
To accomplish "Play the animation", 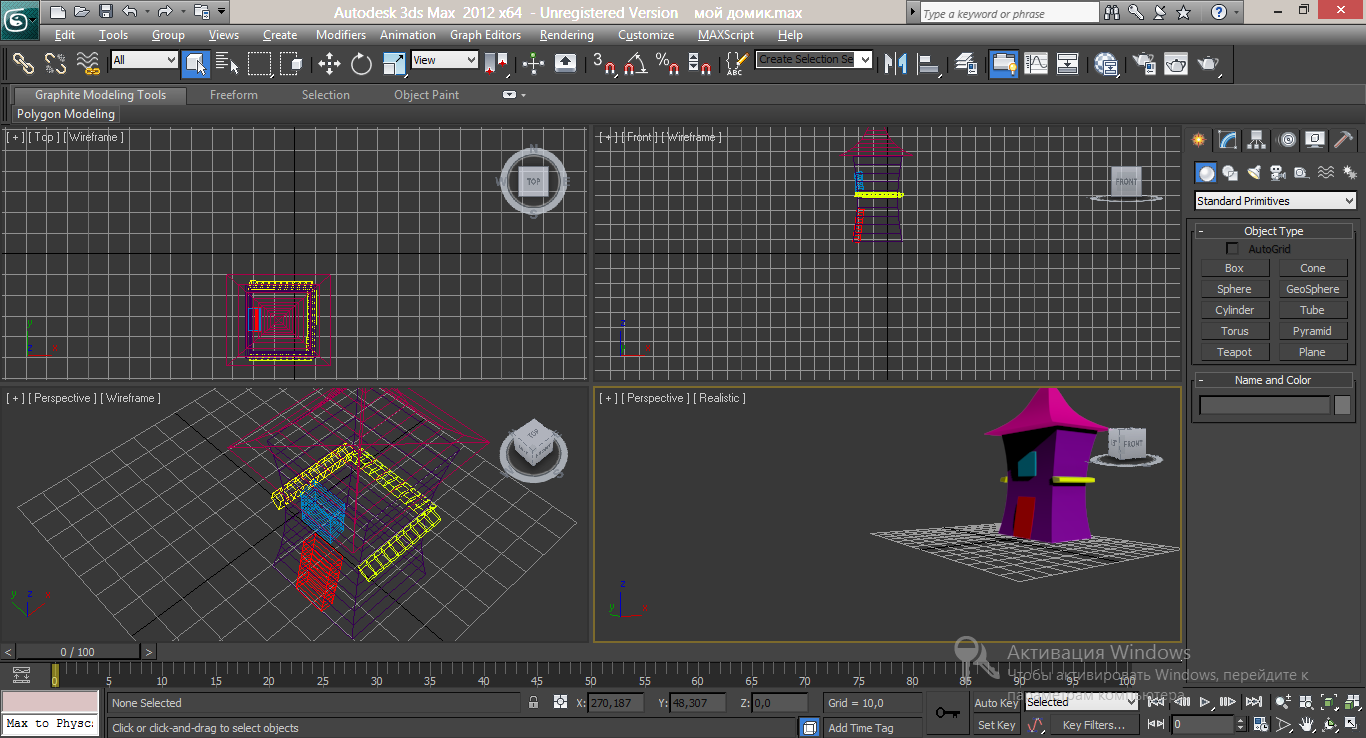I will (x=1207, y=703).
